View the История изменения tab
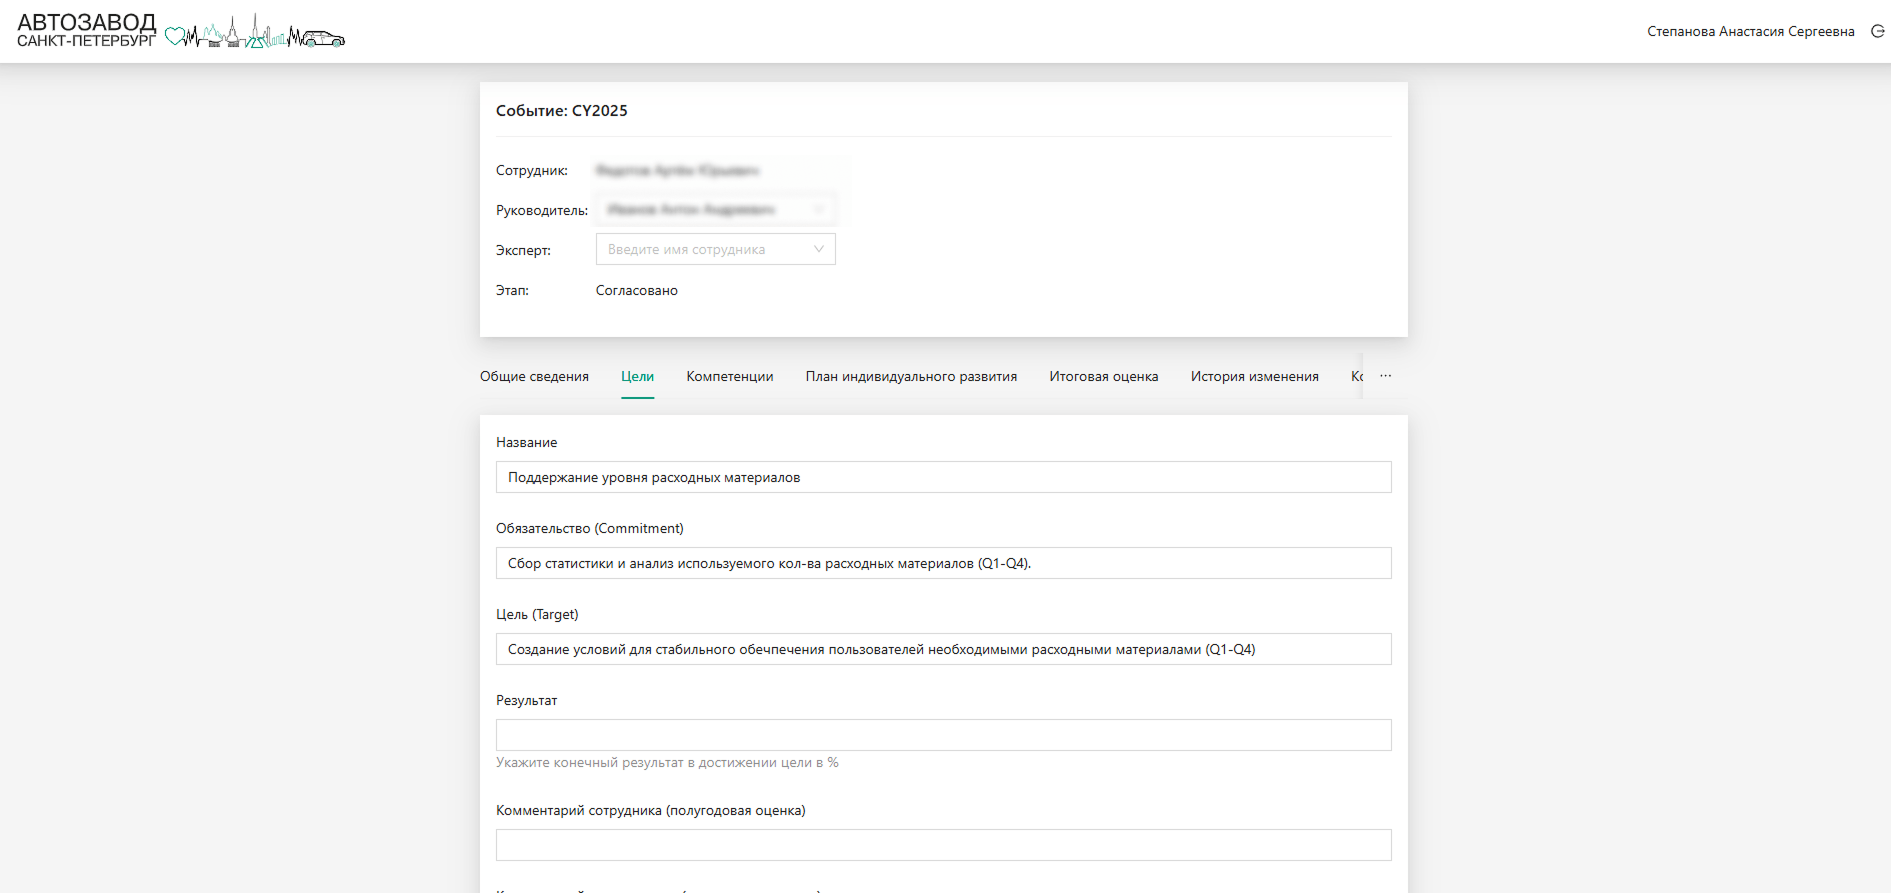 [x=1254, y=377]
